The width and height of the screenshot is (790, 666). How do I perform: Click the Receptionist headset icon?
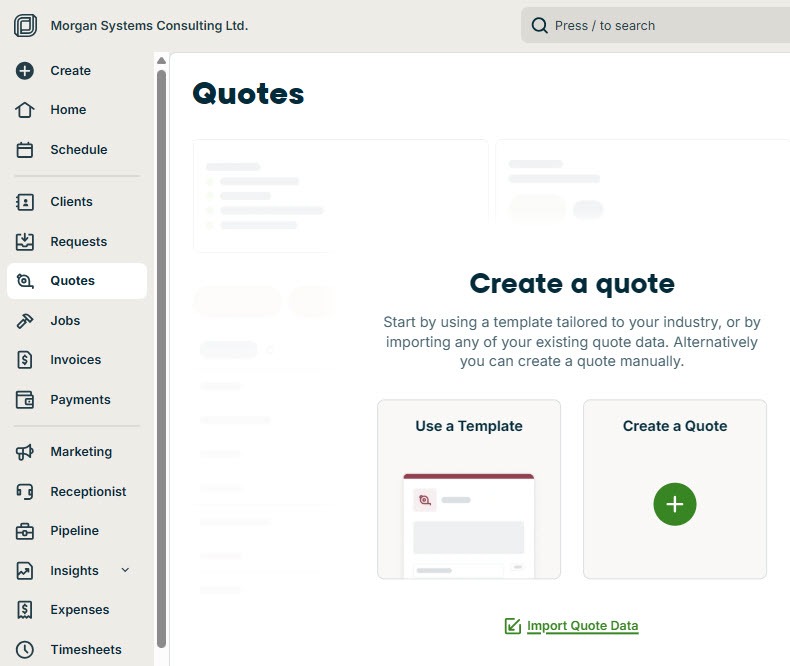pyautogui.click(x=25, y=491)
